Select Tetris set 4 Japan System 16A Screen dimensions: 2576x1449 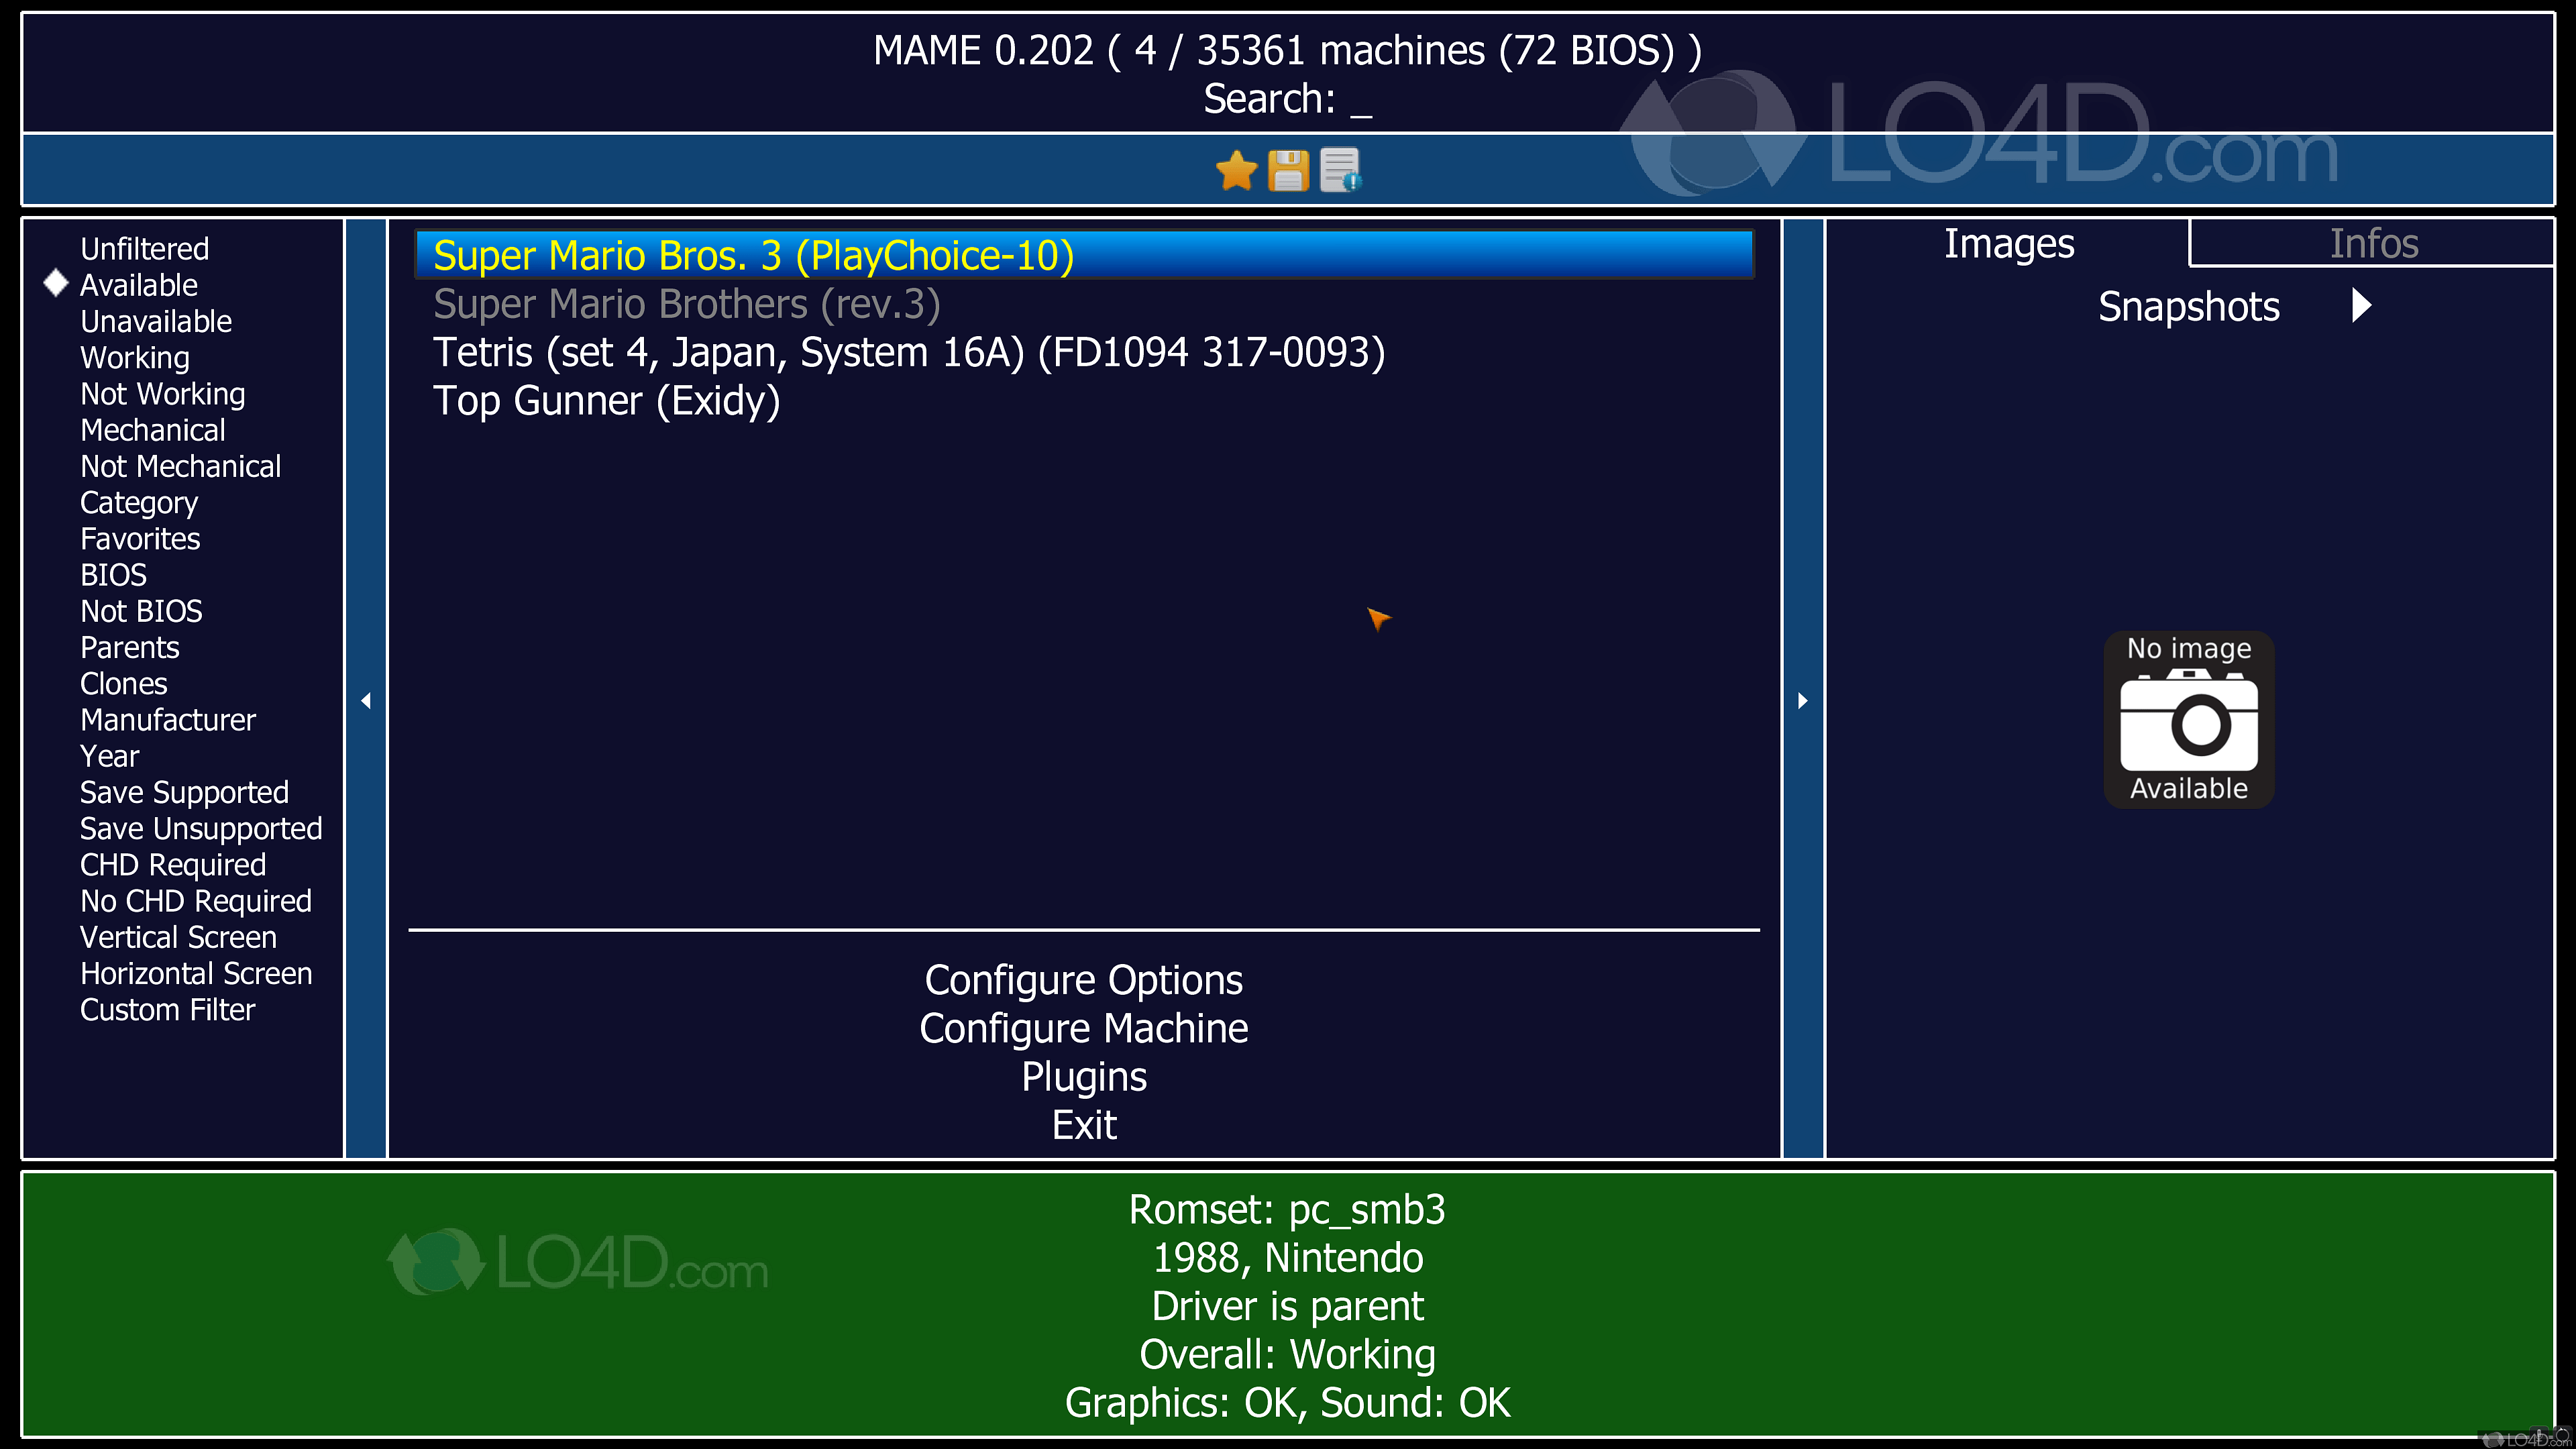[x=908, y=353]
